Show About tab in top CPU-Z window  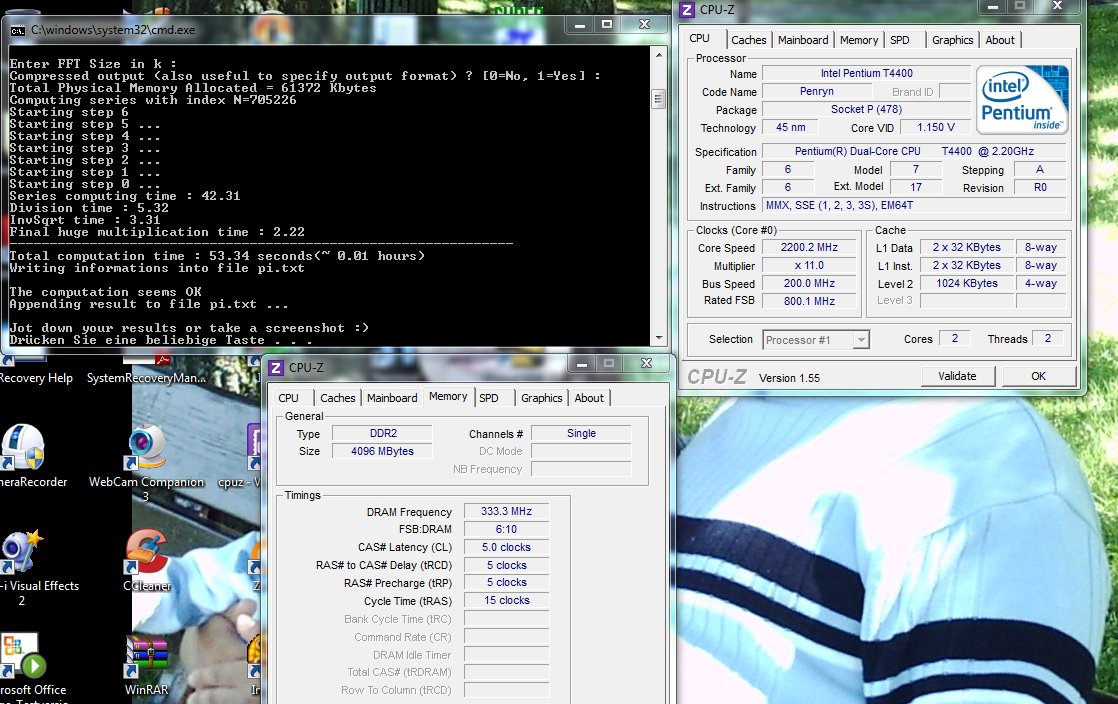coord(1000,40)
